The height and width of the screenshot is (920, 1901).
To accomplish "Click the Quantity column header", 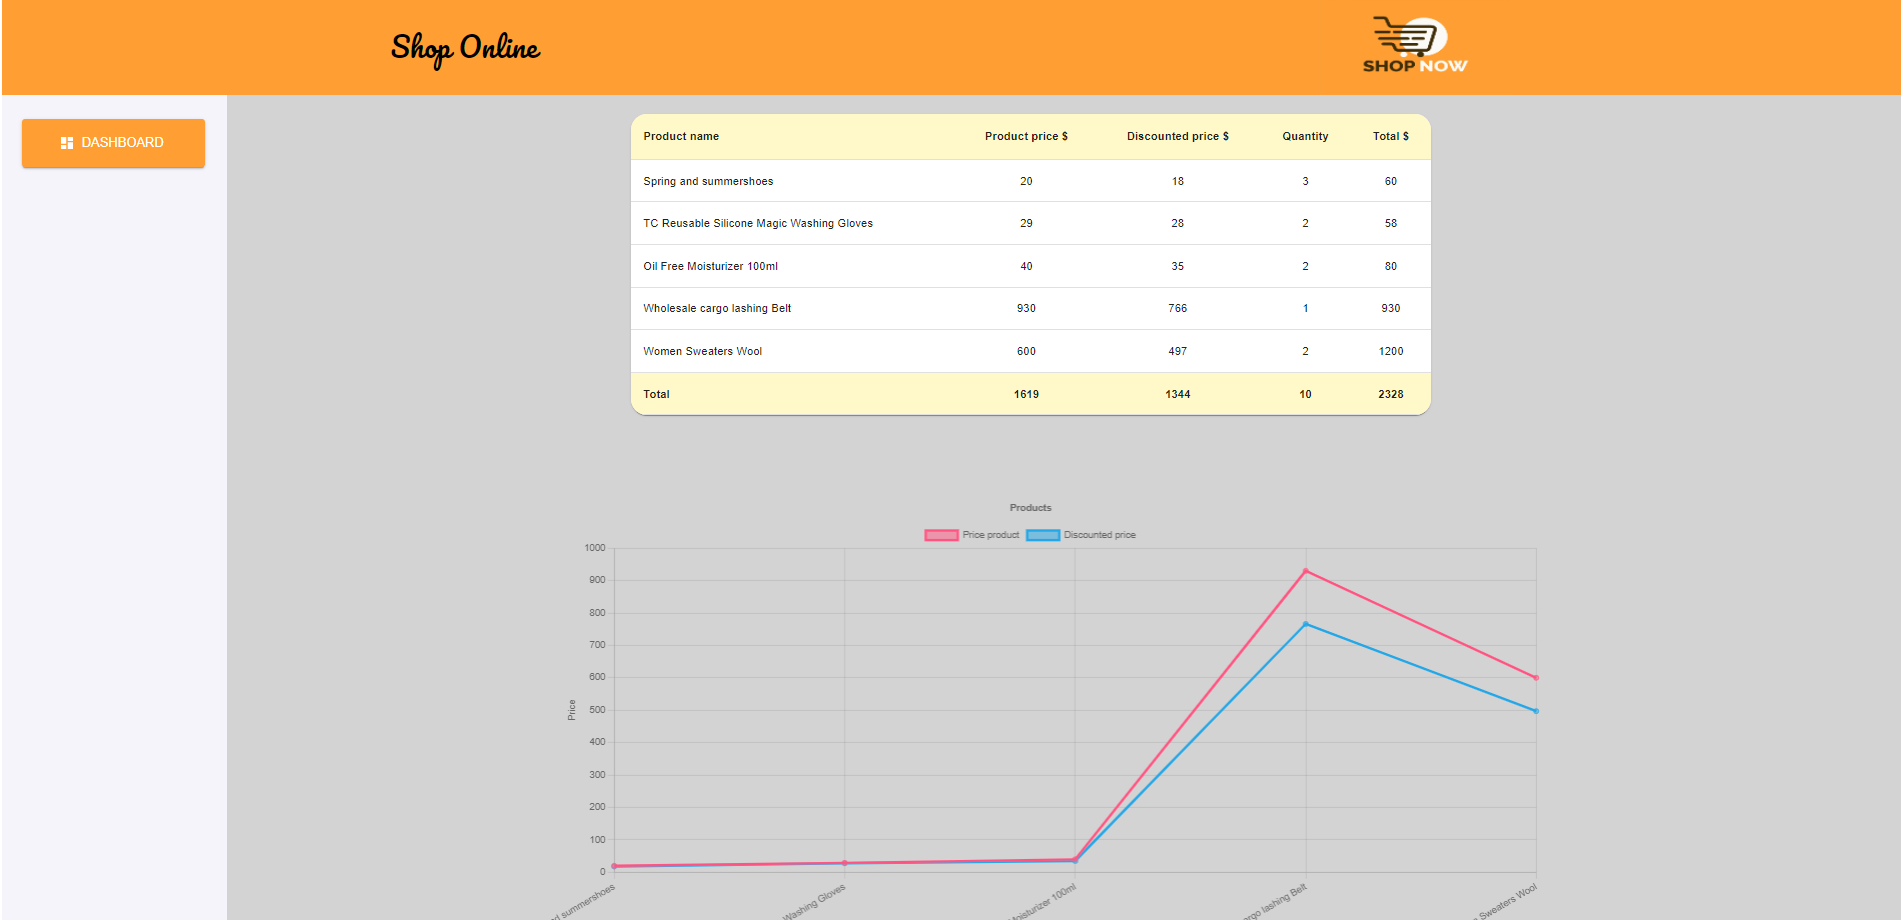I will pyautogui.click(x=1305, y=136).
